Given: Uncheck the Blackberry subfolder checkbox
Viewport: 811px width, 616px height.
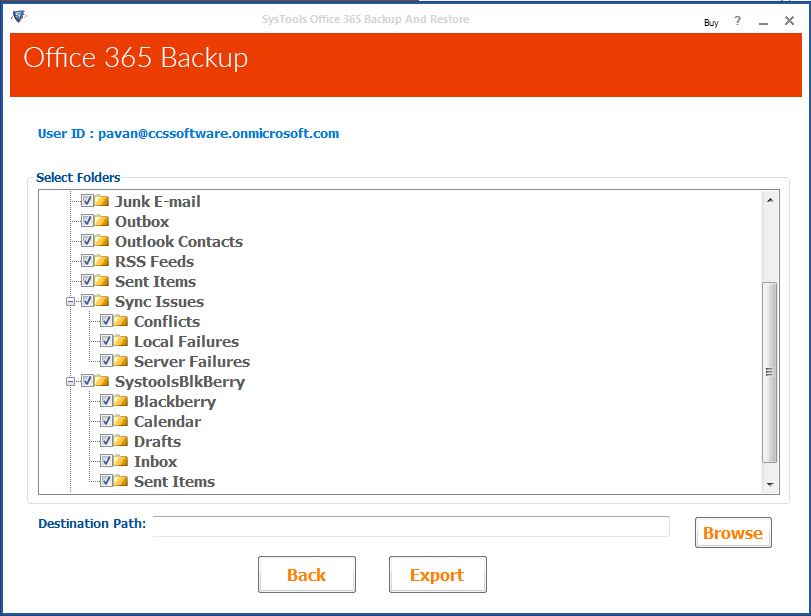Looking at the screenshot, I should [107, 400].
